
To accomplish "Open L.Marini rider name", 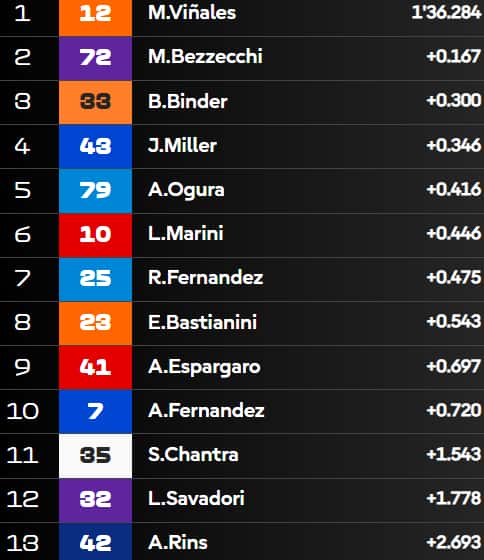I will [185, 234].
